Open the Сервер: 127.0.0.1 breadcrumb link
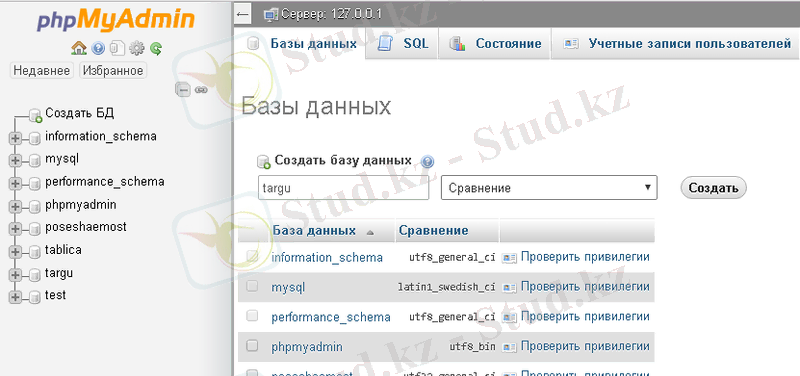800x376 pixels. [332, 14]
